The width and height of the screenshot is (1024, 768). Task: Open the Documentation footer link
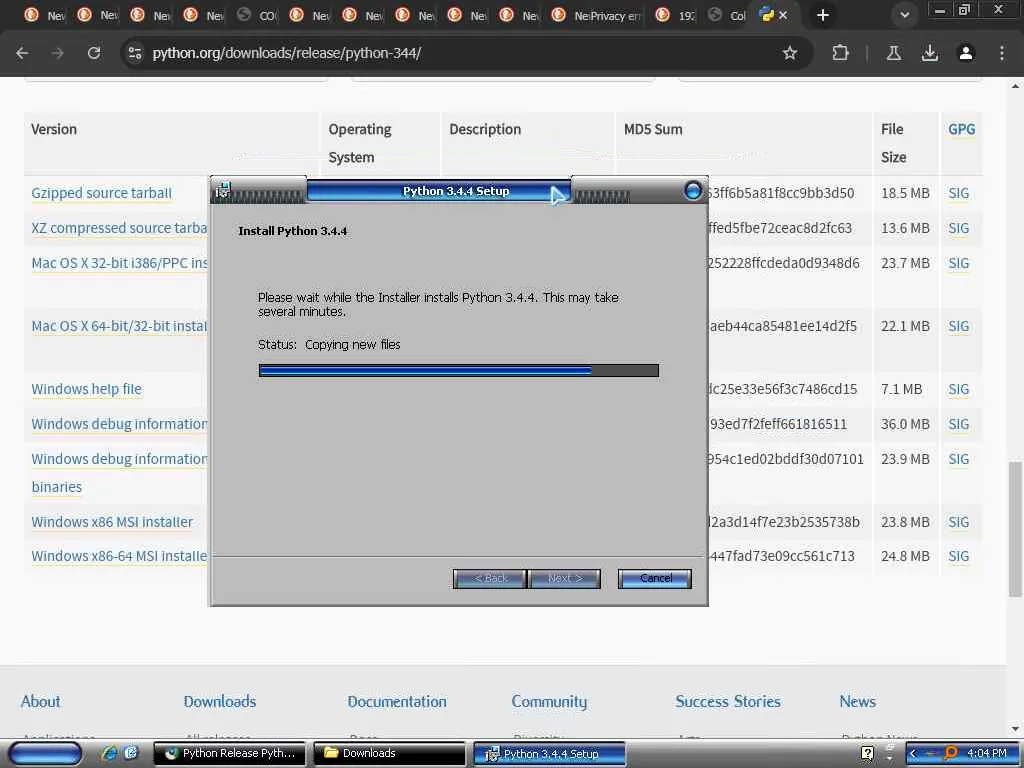coord(397,701)
